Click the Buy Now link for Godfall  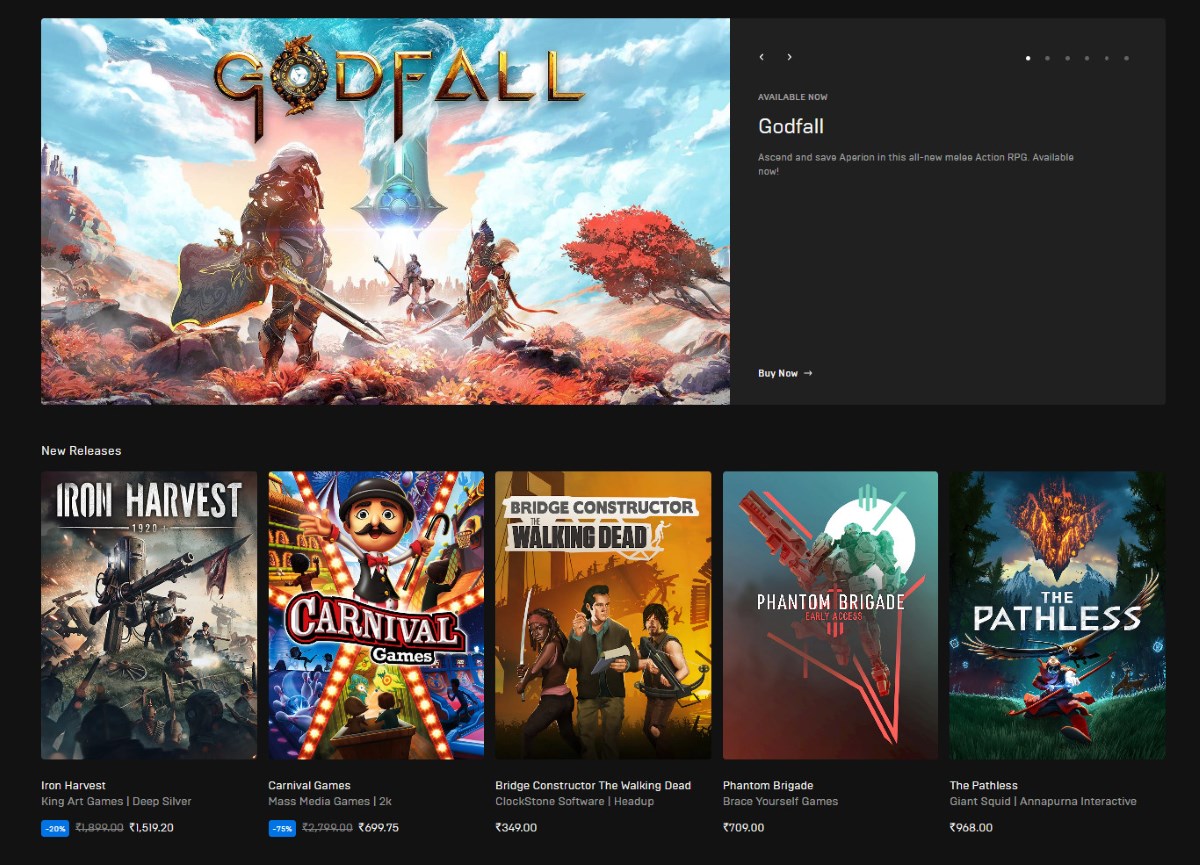click(786, 372)
